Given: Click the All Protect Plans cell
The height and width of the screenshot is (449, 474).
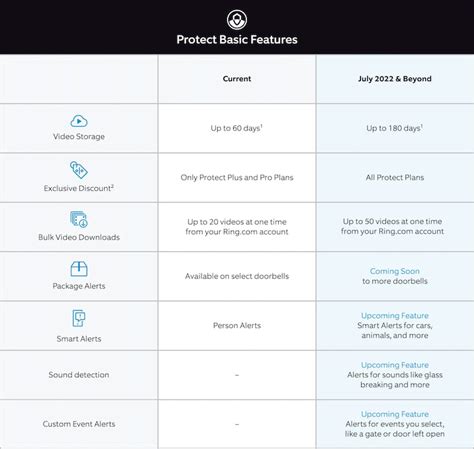Looking at the screenshot, I should pos(395,177).
